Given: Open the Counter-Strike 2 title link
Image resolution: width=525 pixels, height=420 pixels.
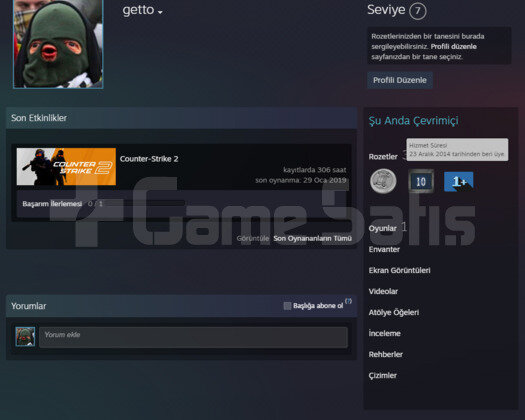Looking at the screenshot, I should (149, 159).
